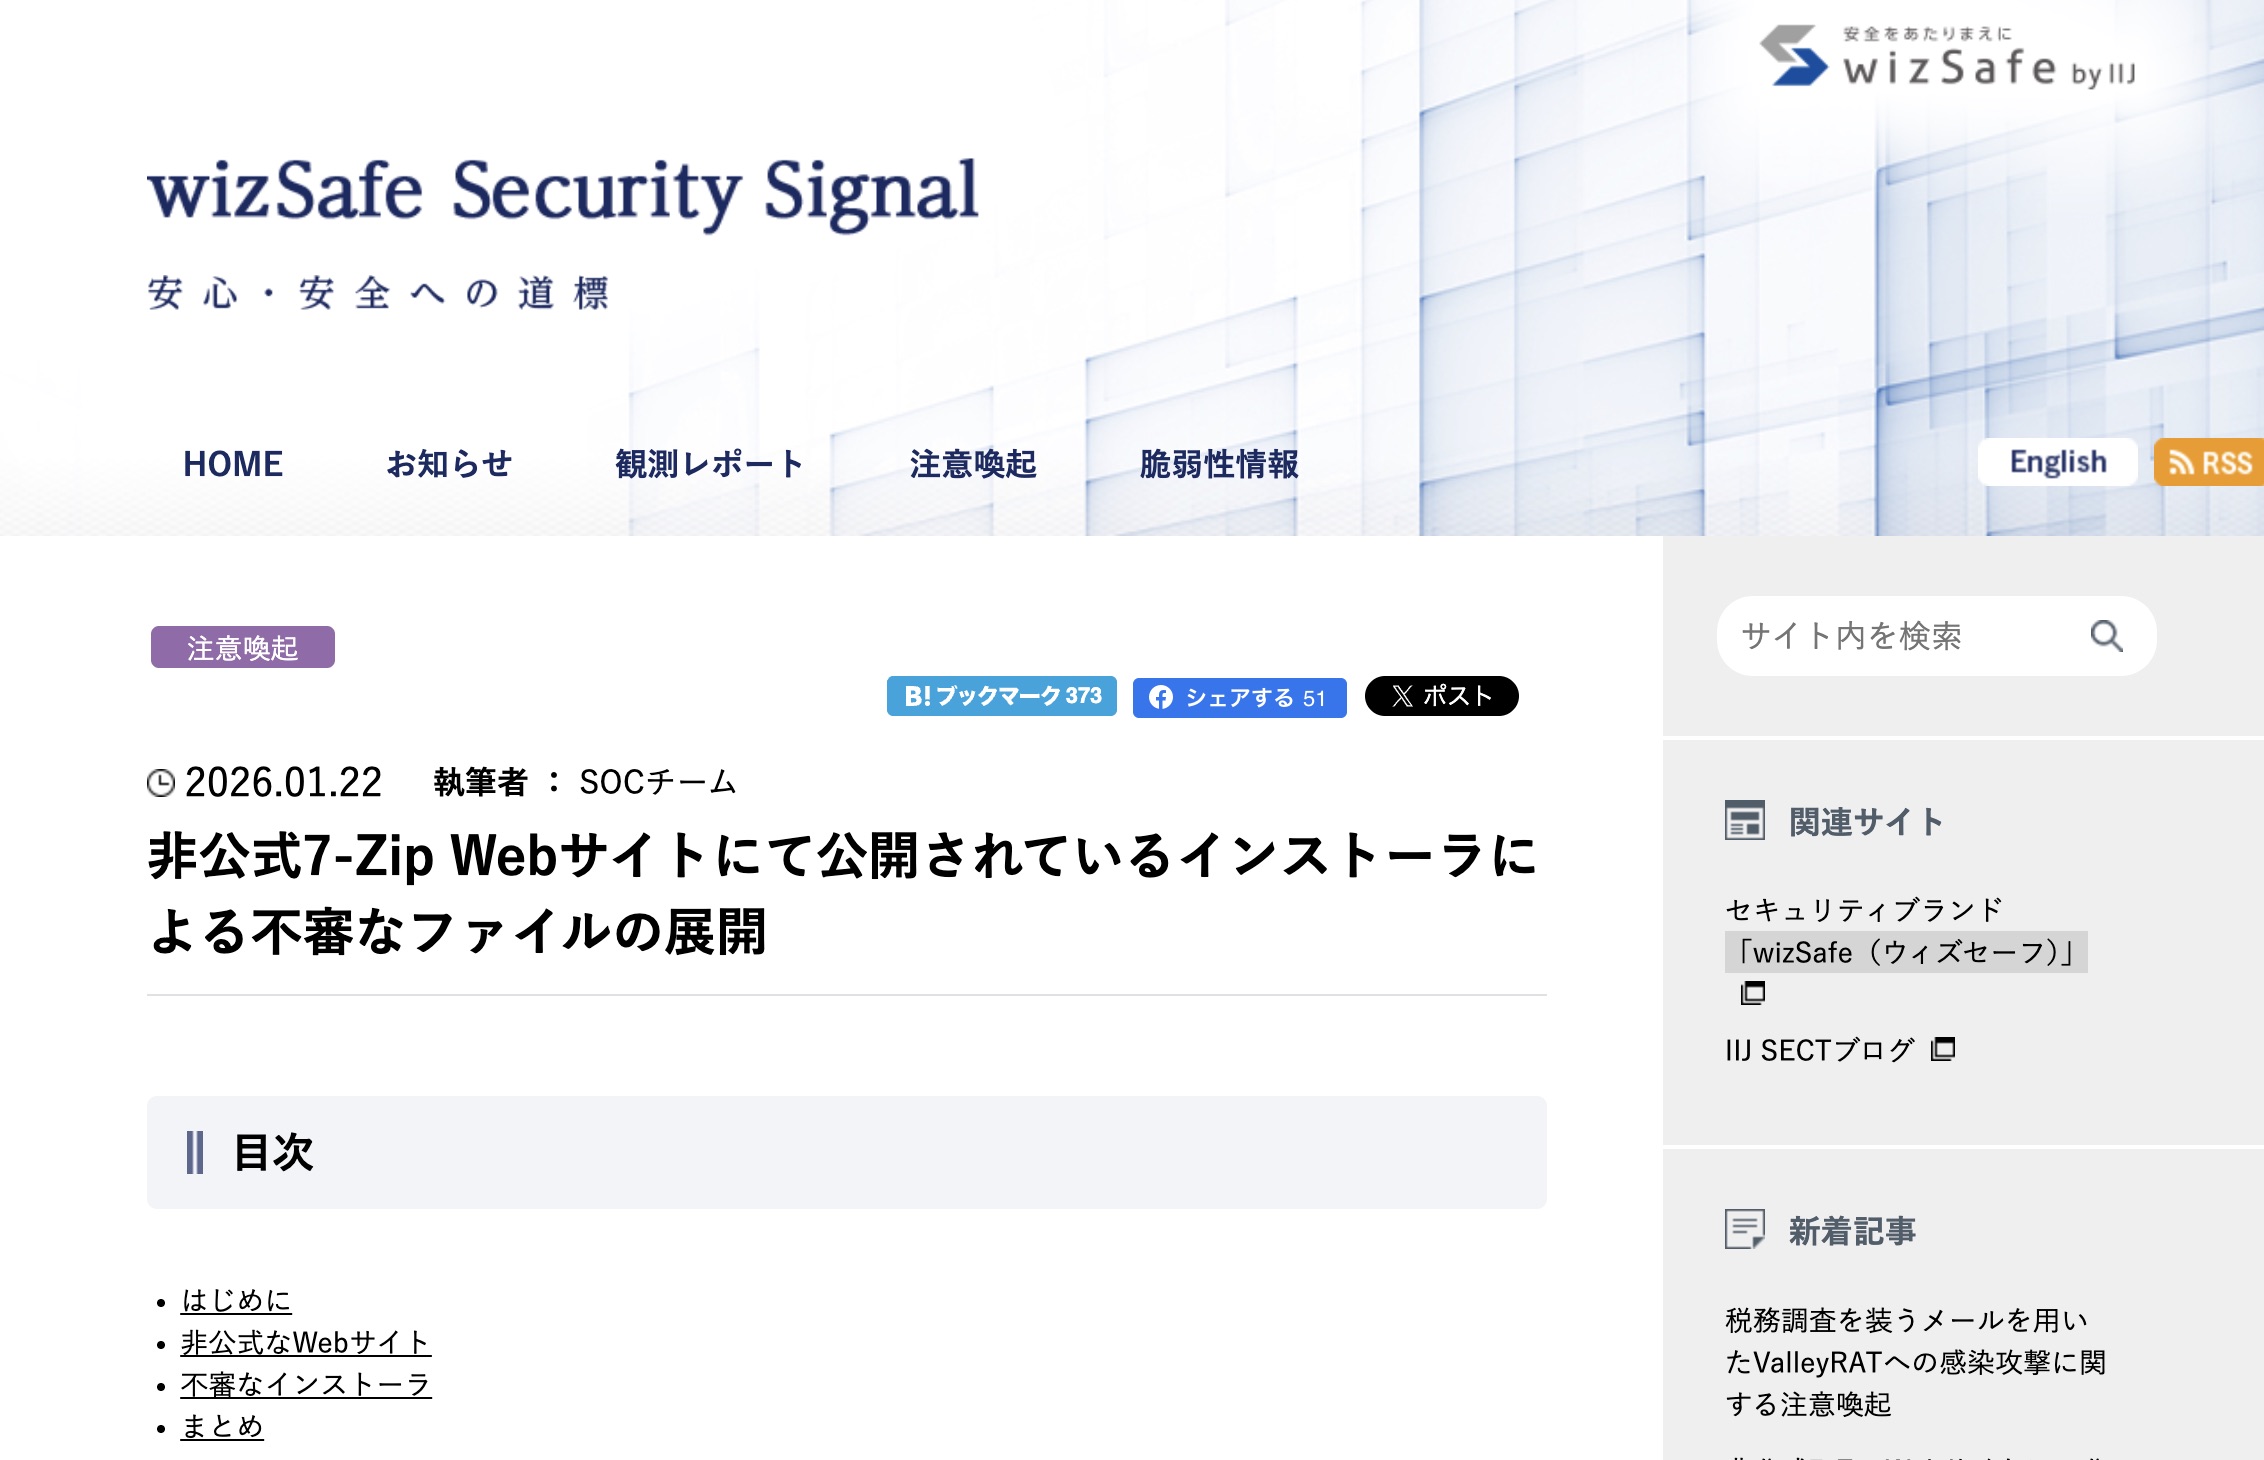Click the 注意喚起 category tag

(243, 648)
